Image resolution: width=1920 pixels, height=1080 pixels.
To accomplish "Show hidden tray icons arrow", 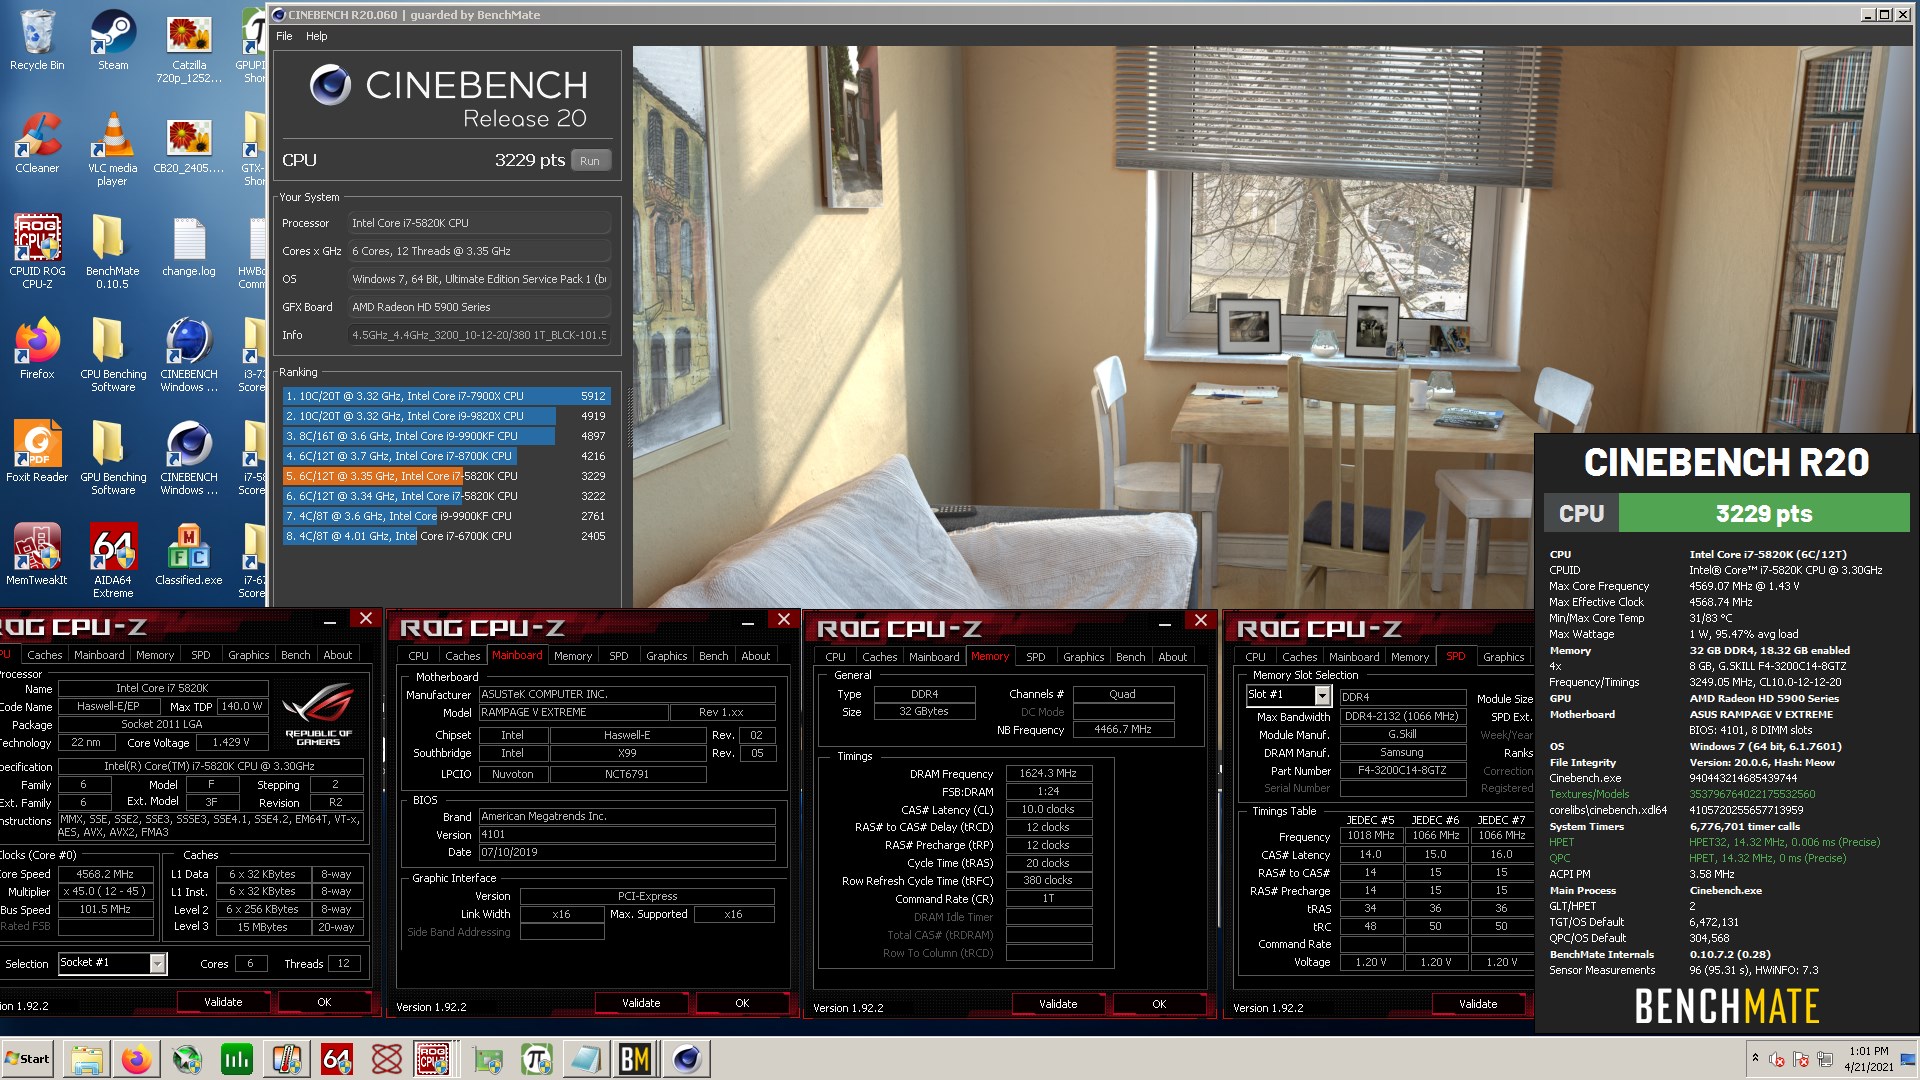I will (x=1755, y=1057).
